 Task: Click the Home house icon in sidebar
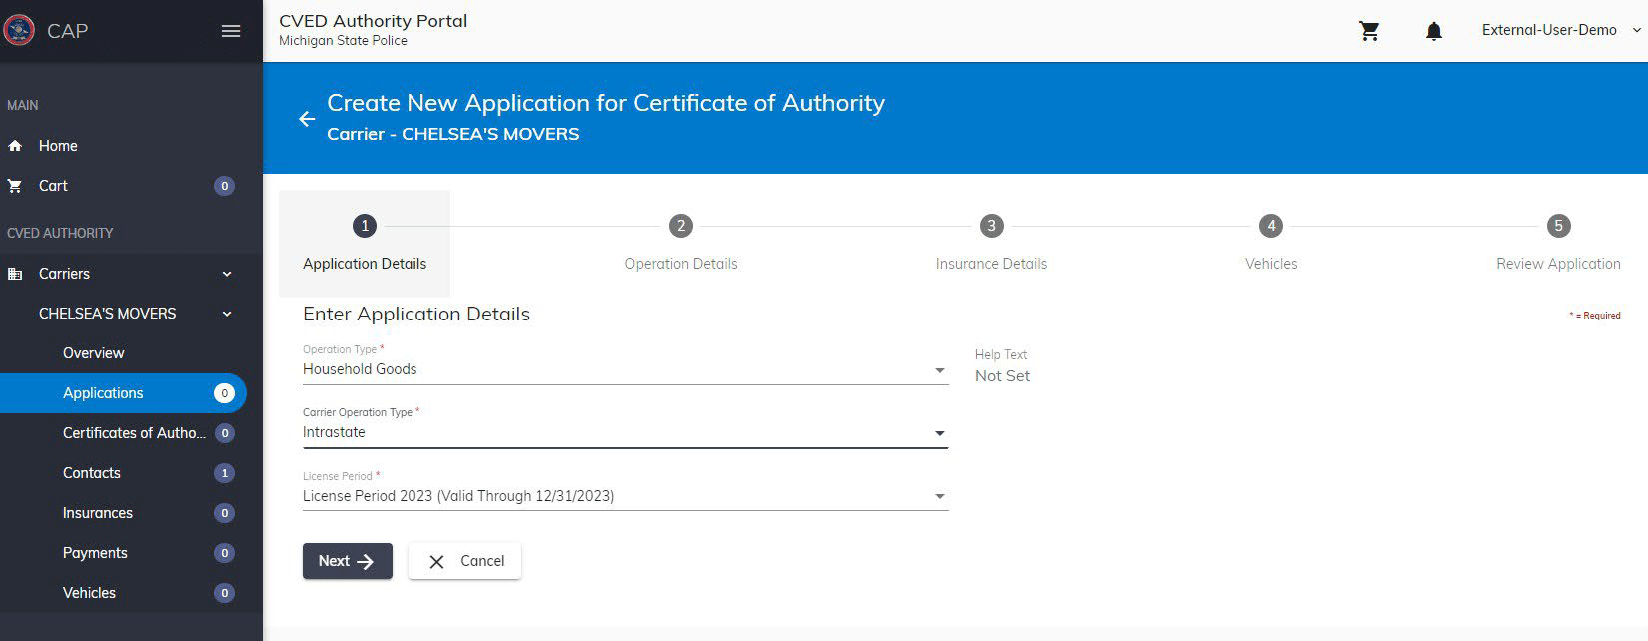click(x=15, y=146)
